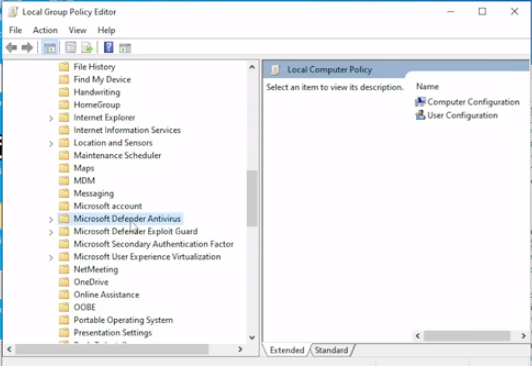Click the Local Group Policy Editor title icon

[13, 12]
